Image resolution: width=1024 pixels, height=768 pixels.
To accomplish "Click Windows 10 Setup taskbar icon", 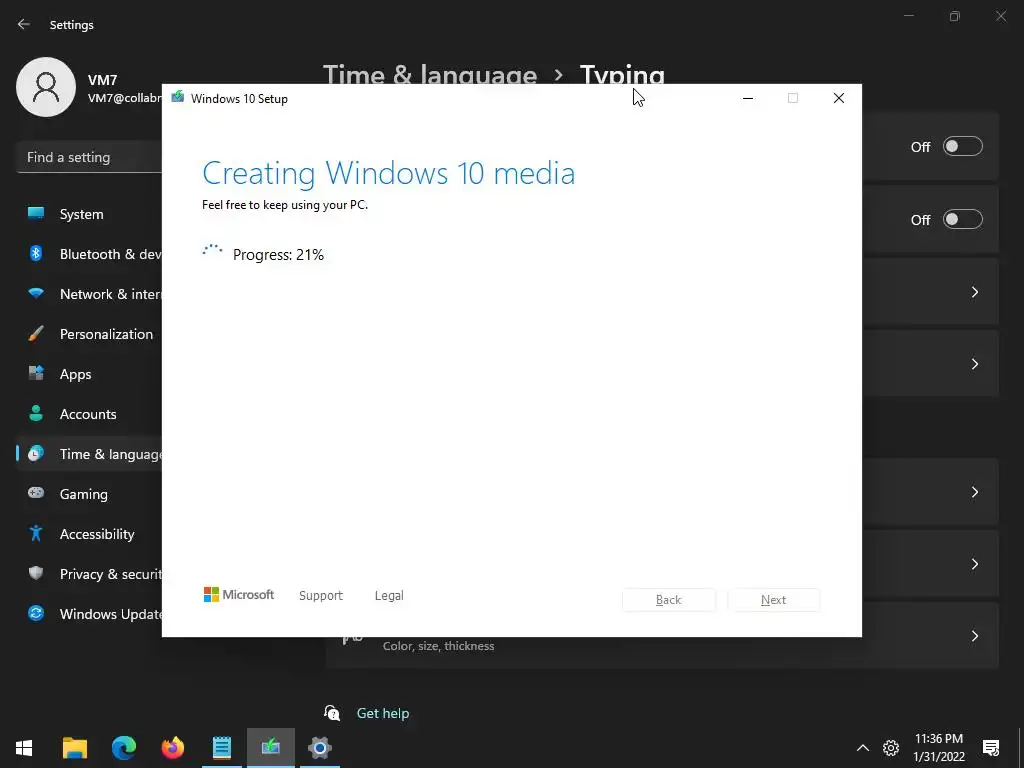I will pyautogui.click(x=271, y=748).
